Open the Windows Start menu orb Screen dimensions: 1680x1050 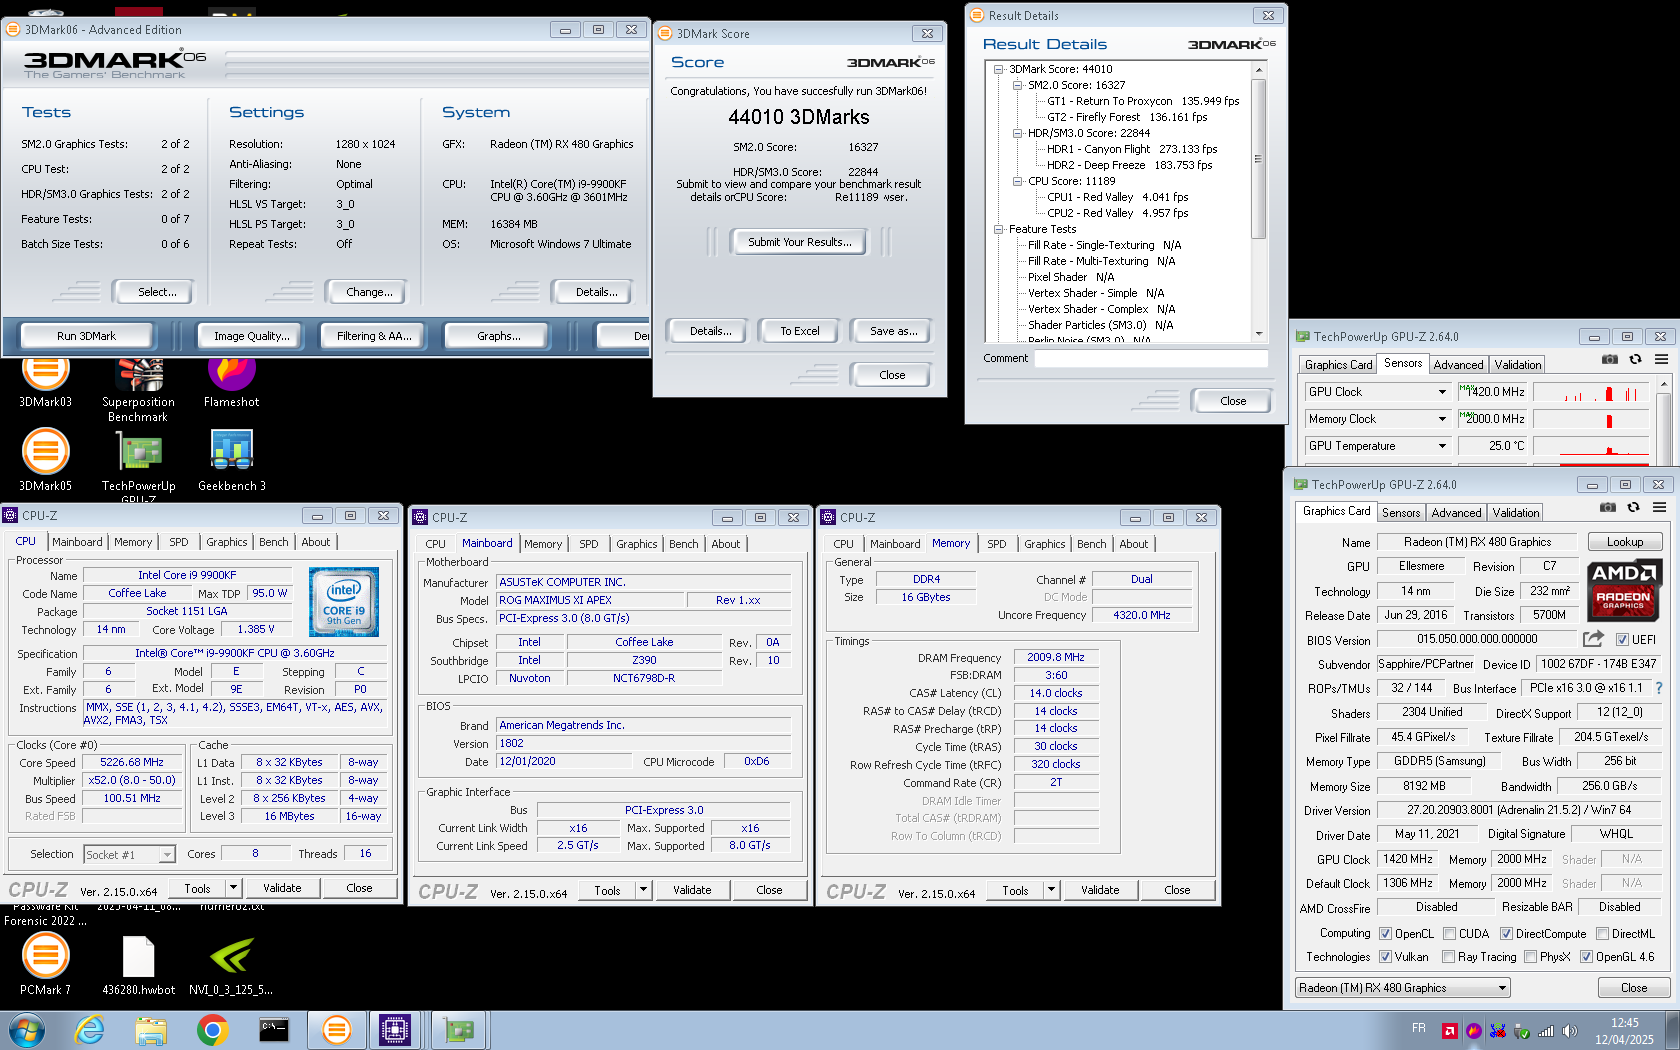(25, 1030)
